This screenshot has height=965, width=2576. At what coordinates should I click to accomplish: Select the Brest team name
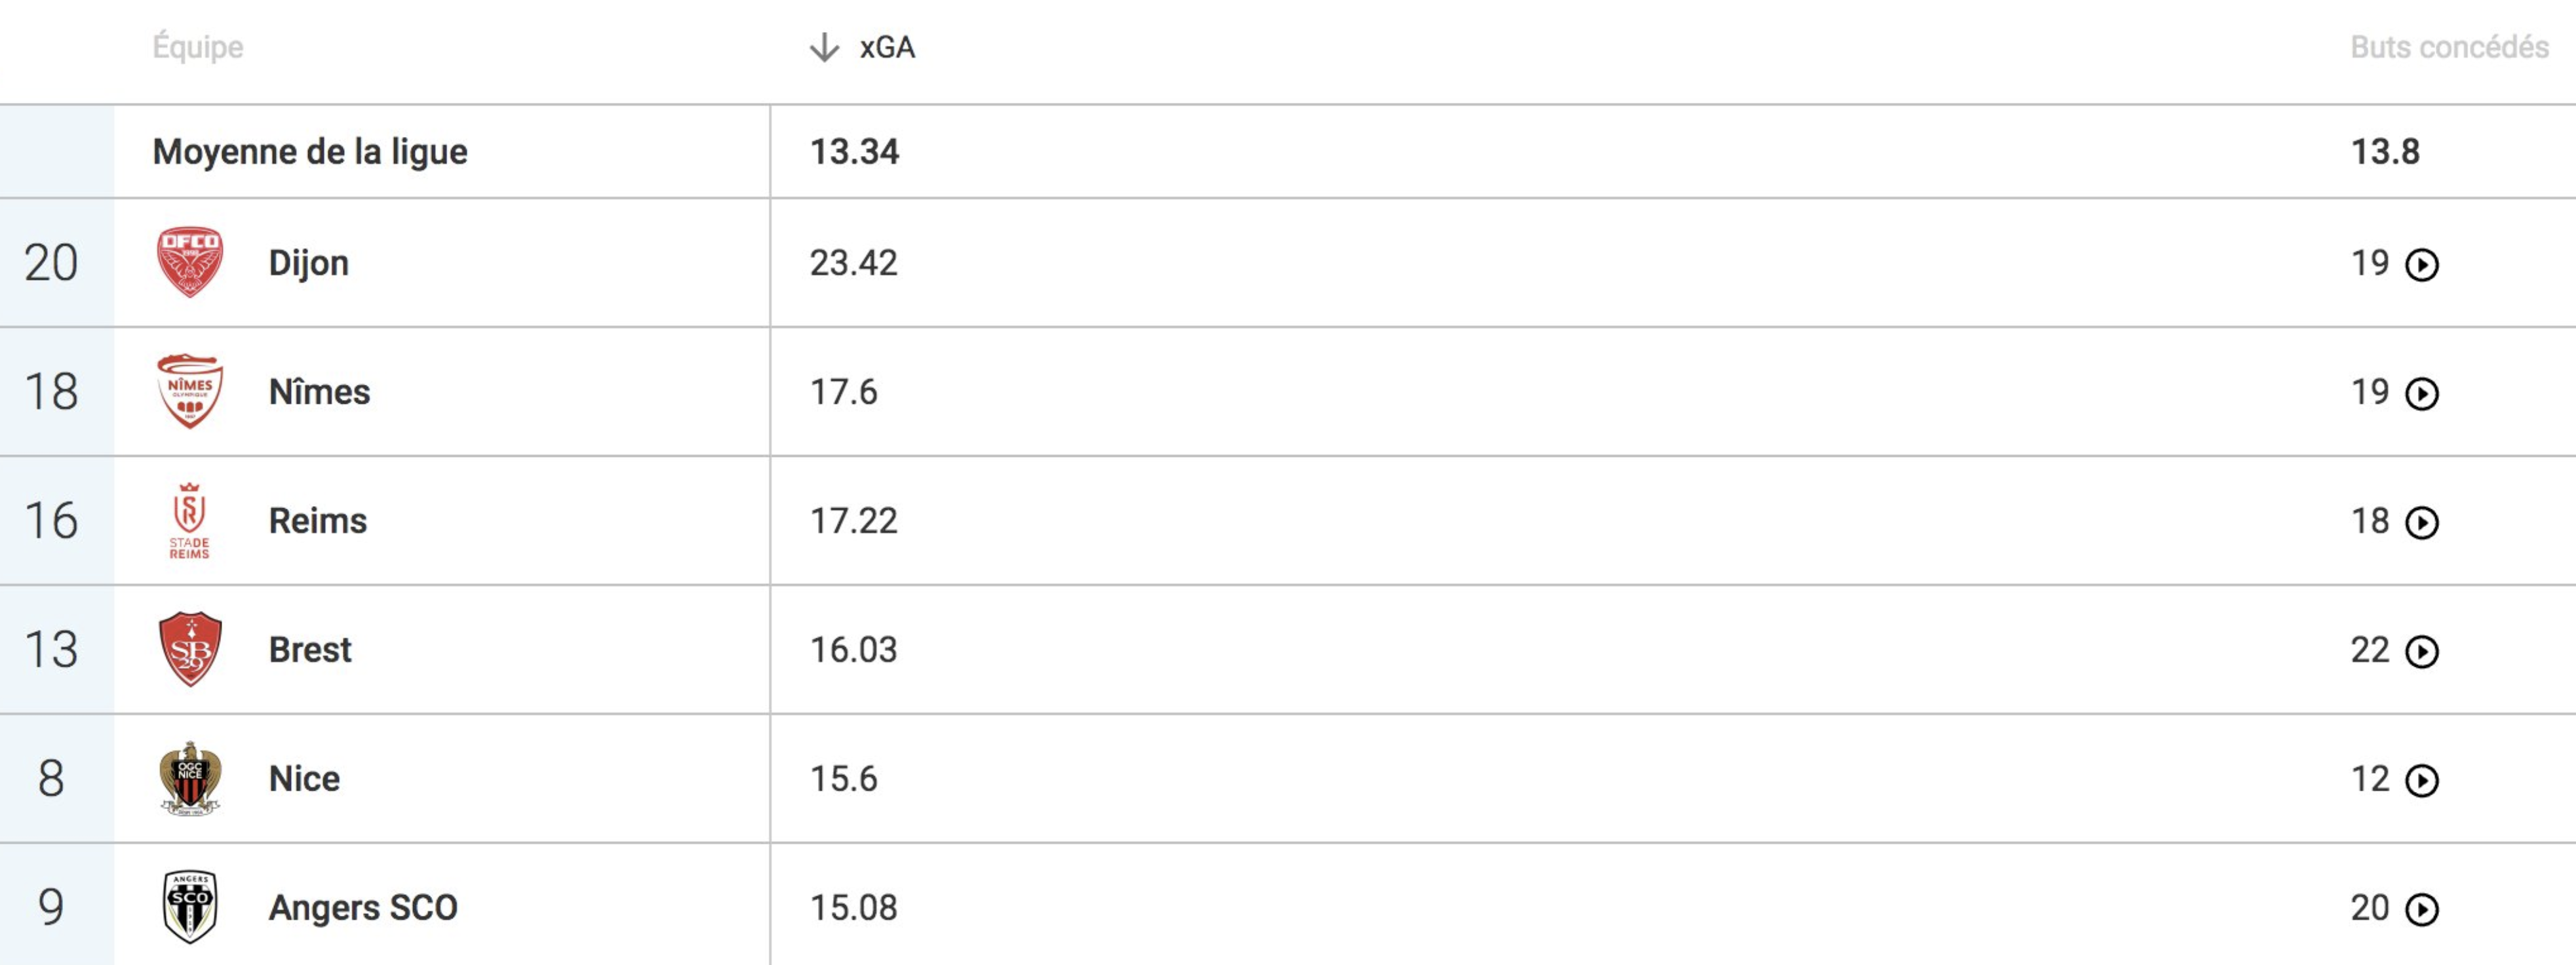[x=310, y=650]
